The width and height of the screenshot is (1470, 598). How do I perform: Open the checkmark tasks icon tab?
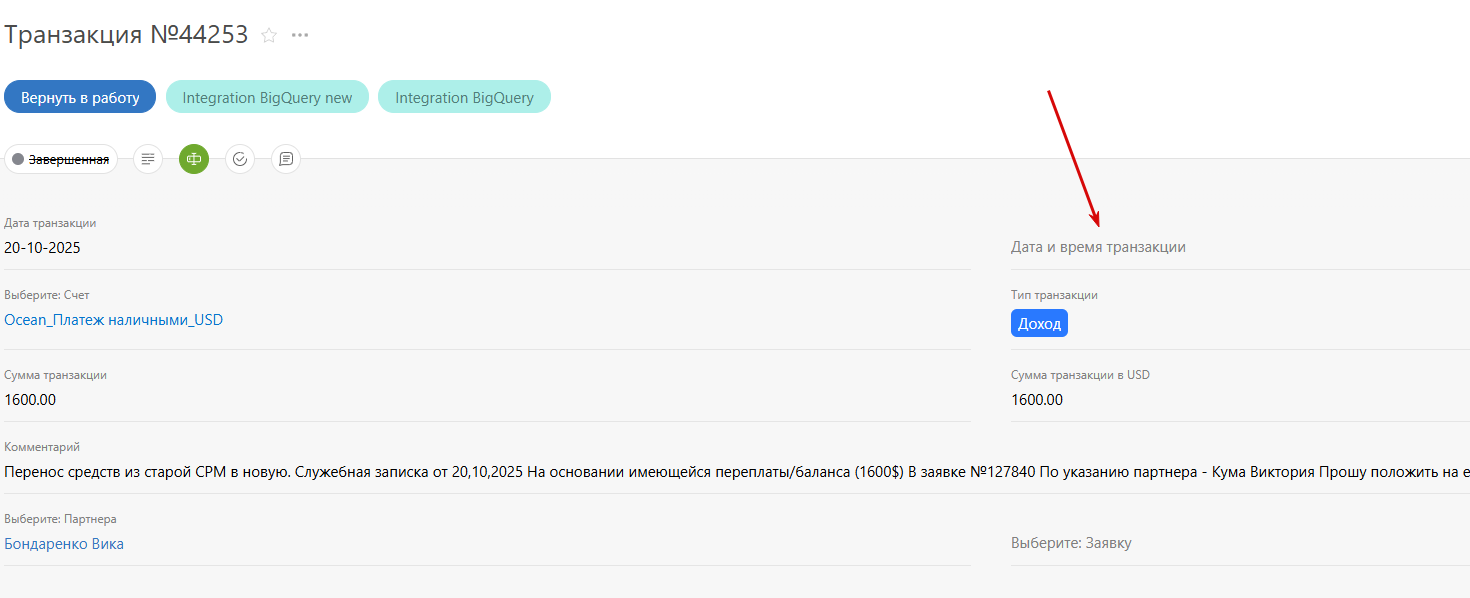(240, 159)
